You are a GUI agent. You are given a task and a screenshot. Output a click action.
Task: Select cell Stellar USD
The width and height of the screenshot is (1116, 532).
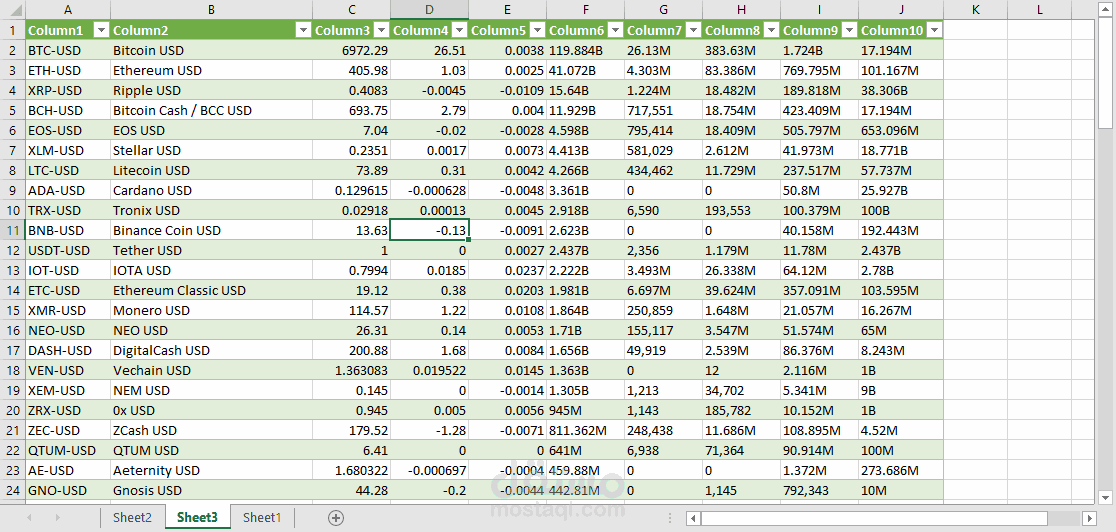[x=211, y=150]
